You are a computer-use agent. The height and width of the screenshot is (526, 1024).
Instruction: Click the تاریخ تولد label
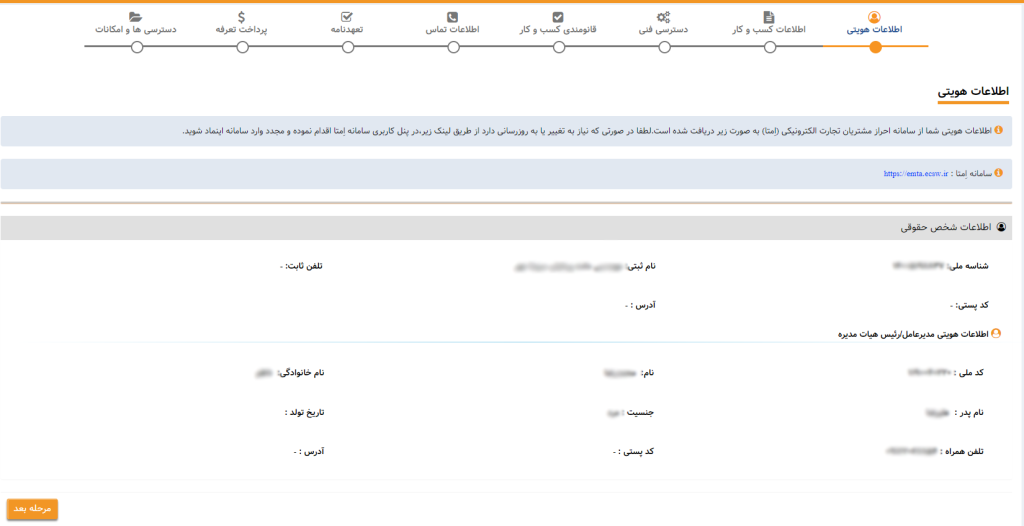(x=305, y=412)
